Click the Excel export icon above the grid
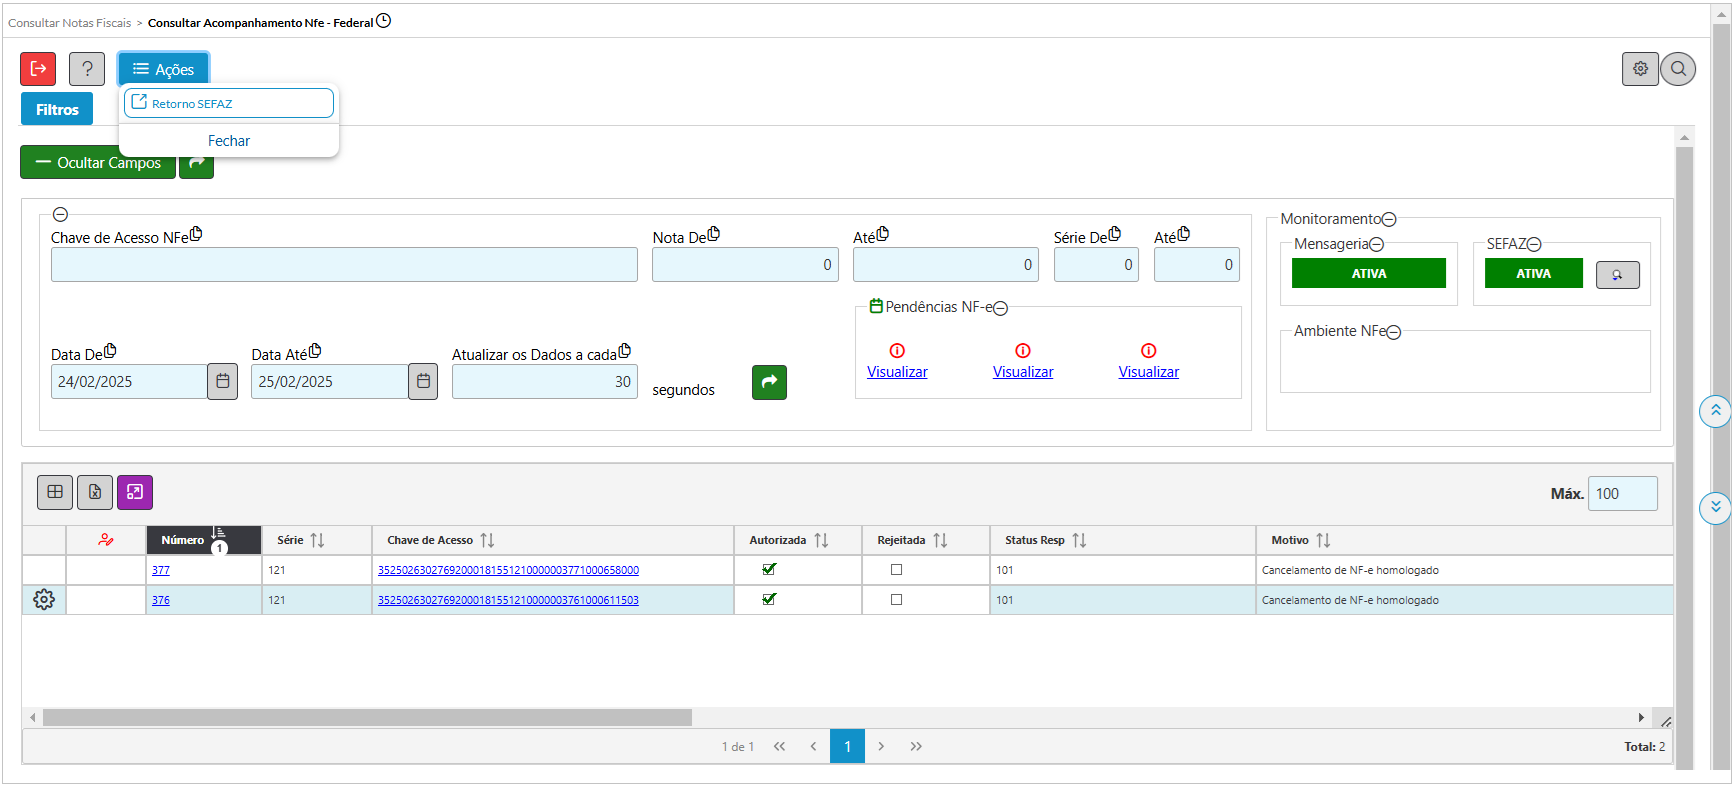This screenshot has height=786, width=1734. (x=95, y=492)
